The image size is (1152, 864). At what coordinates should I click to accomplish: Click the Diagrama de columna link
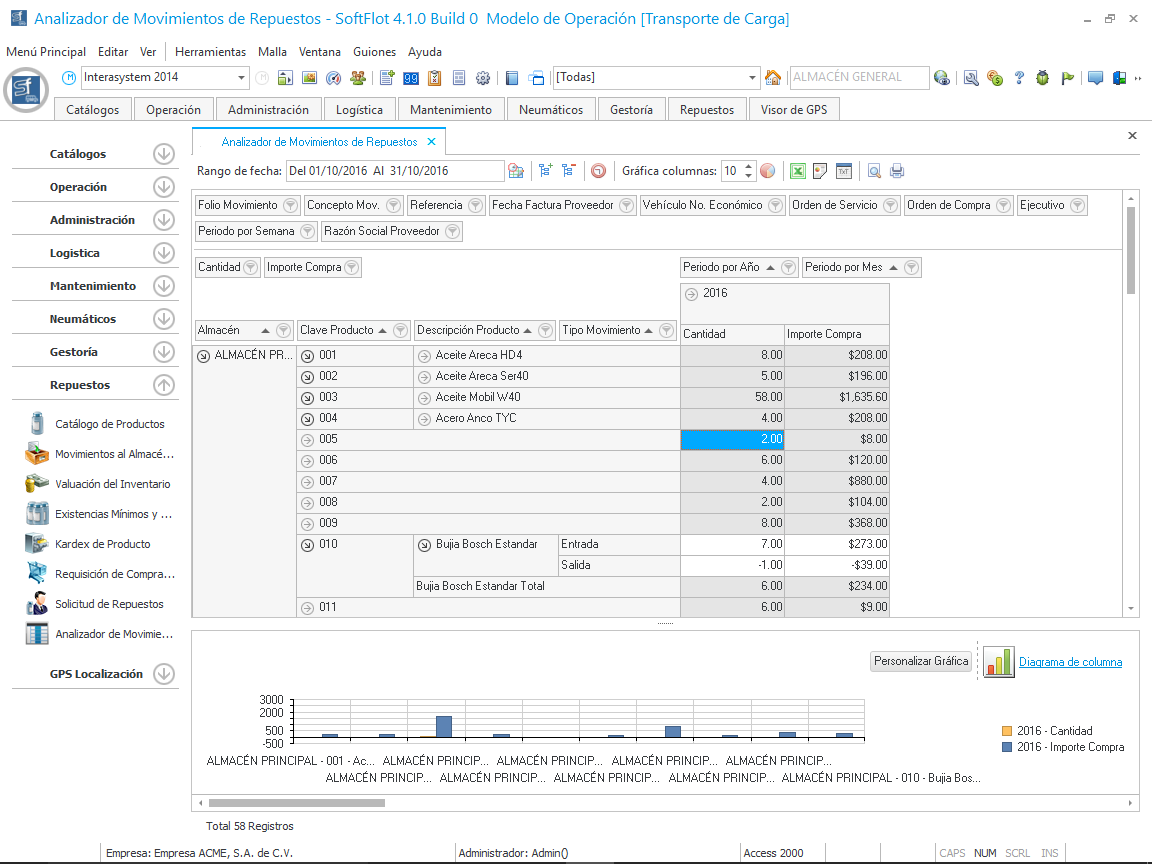[x=1070, y=661]
